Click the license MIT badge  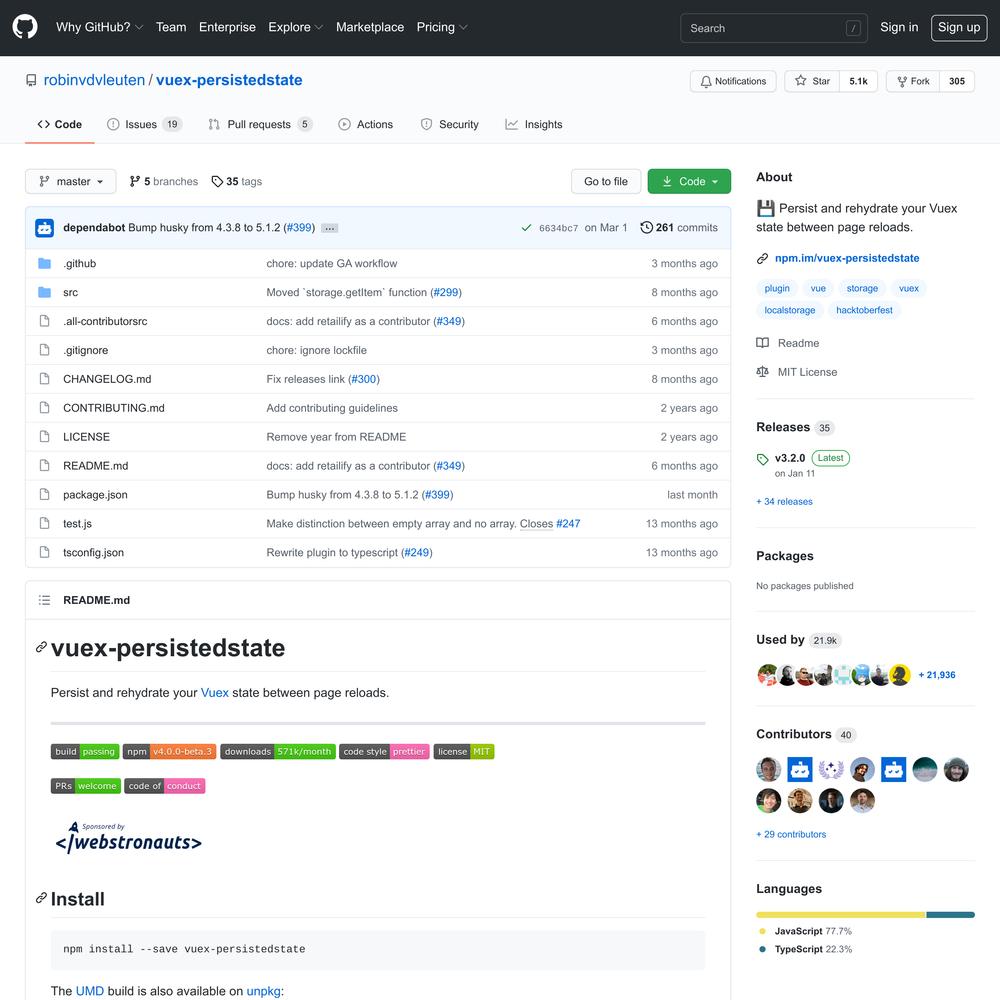pos(464,751)
